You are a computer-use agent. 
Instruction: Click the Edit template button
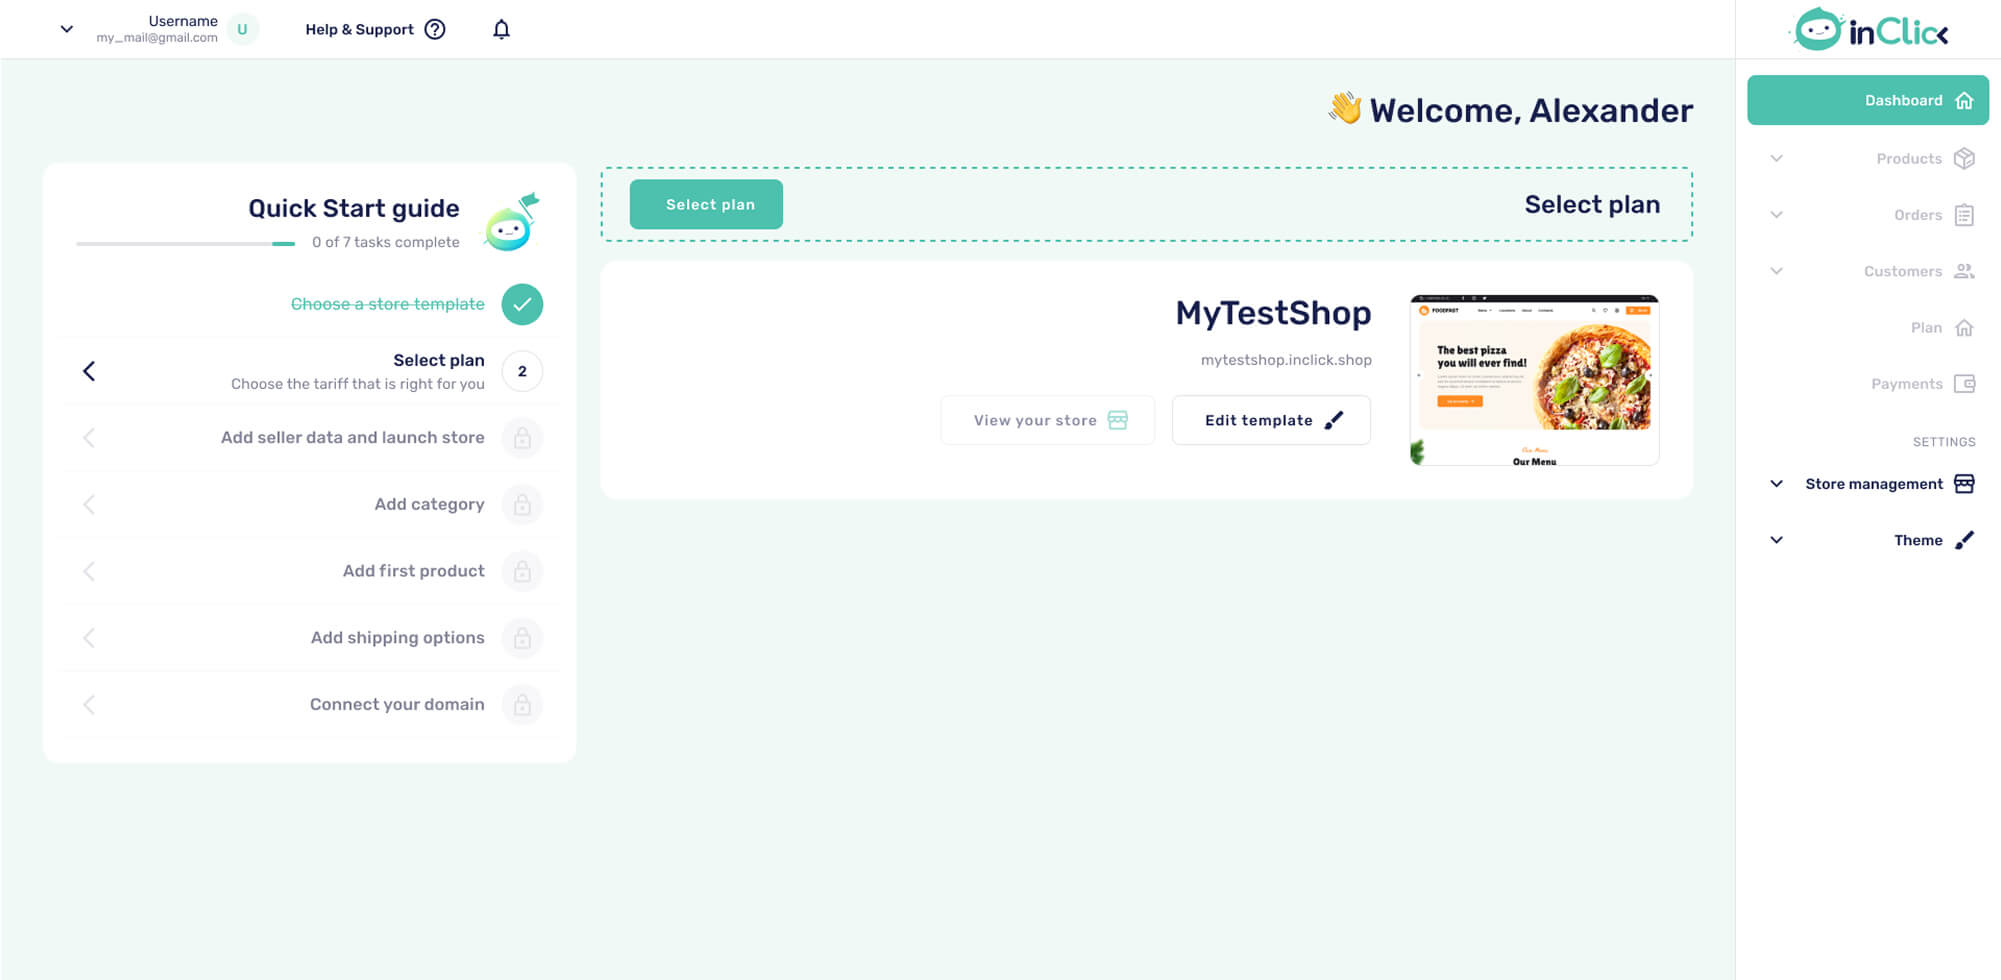click(1270, 420)
